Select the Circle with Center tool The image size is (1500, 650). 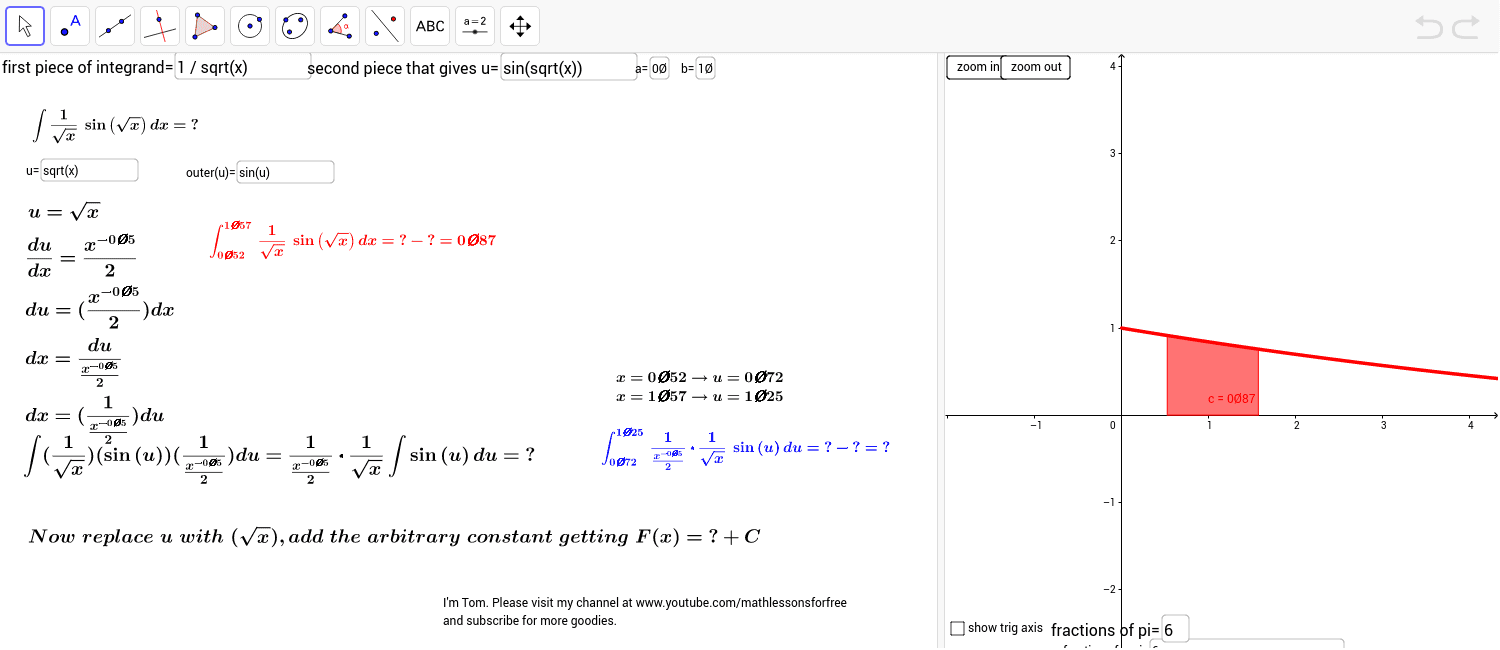tap(250, 26)
